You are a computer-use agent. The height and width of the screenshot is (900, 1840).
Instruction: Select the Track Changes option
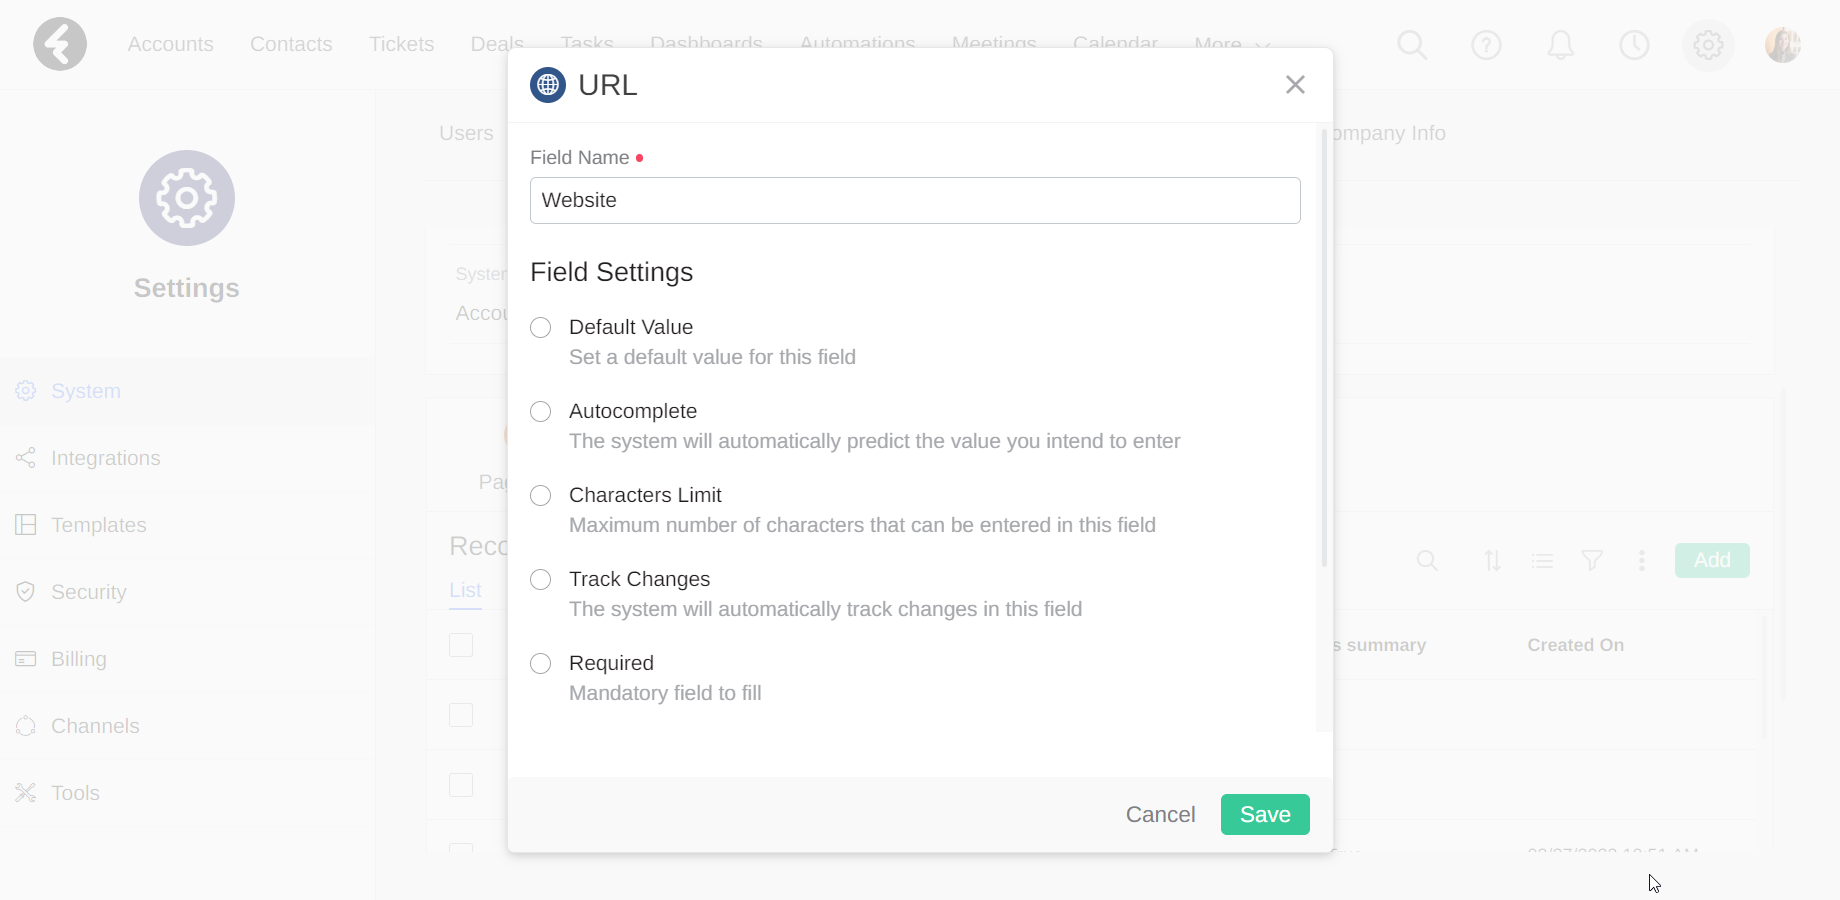tap(540, 580)
